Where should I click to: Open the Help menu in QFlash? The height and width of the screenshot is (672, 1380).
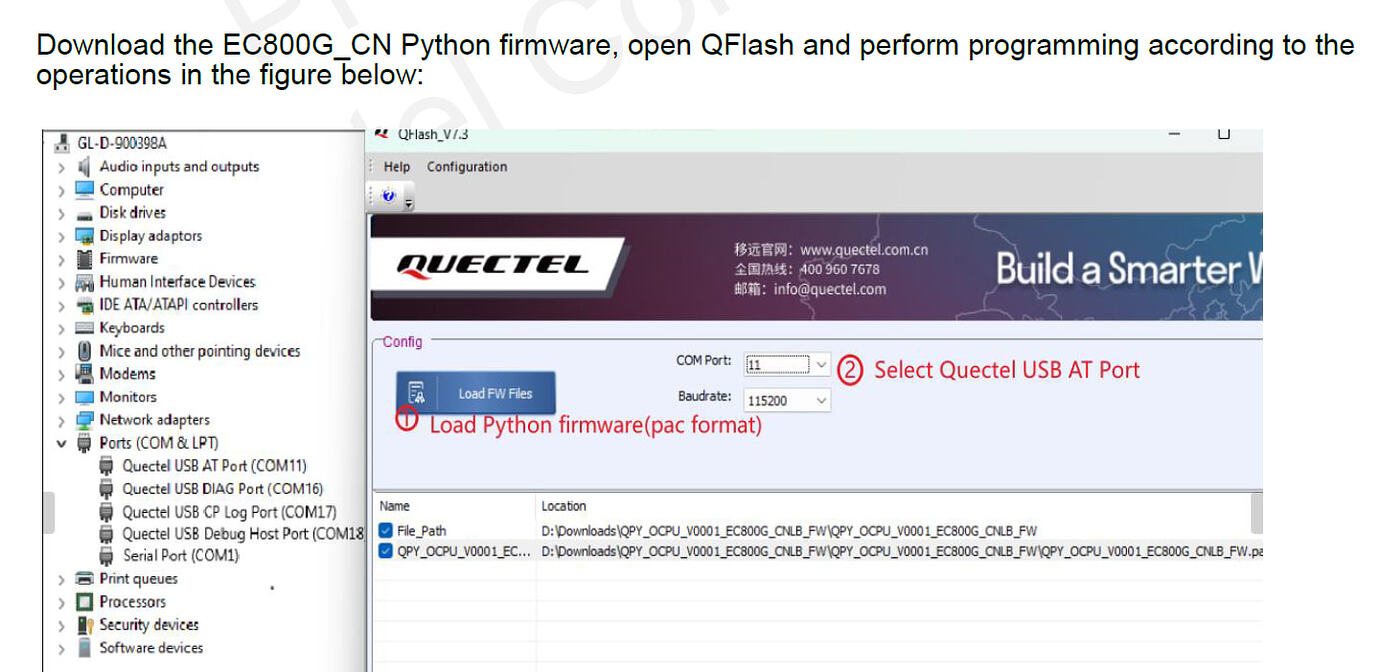click(x=397, y=167)
